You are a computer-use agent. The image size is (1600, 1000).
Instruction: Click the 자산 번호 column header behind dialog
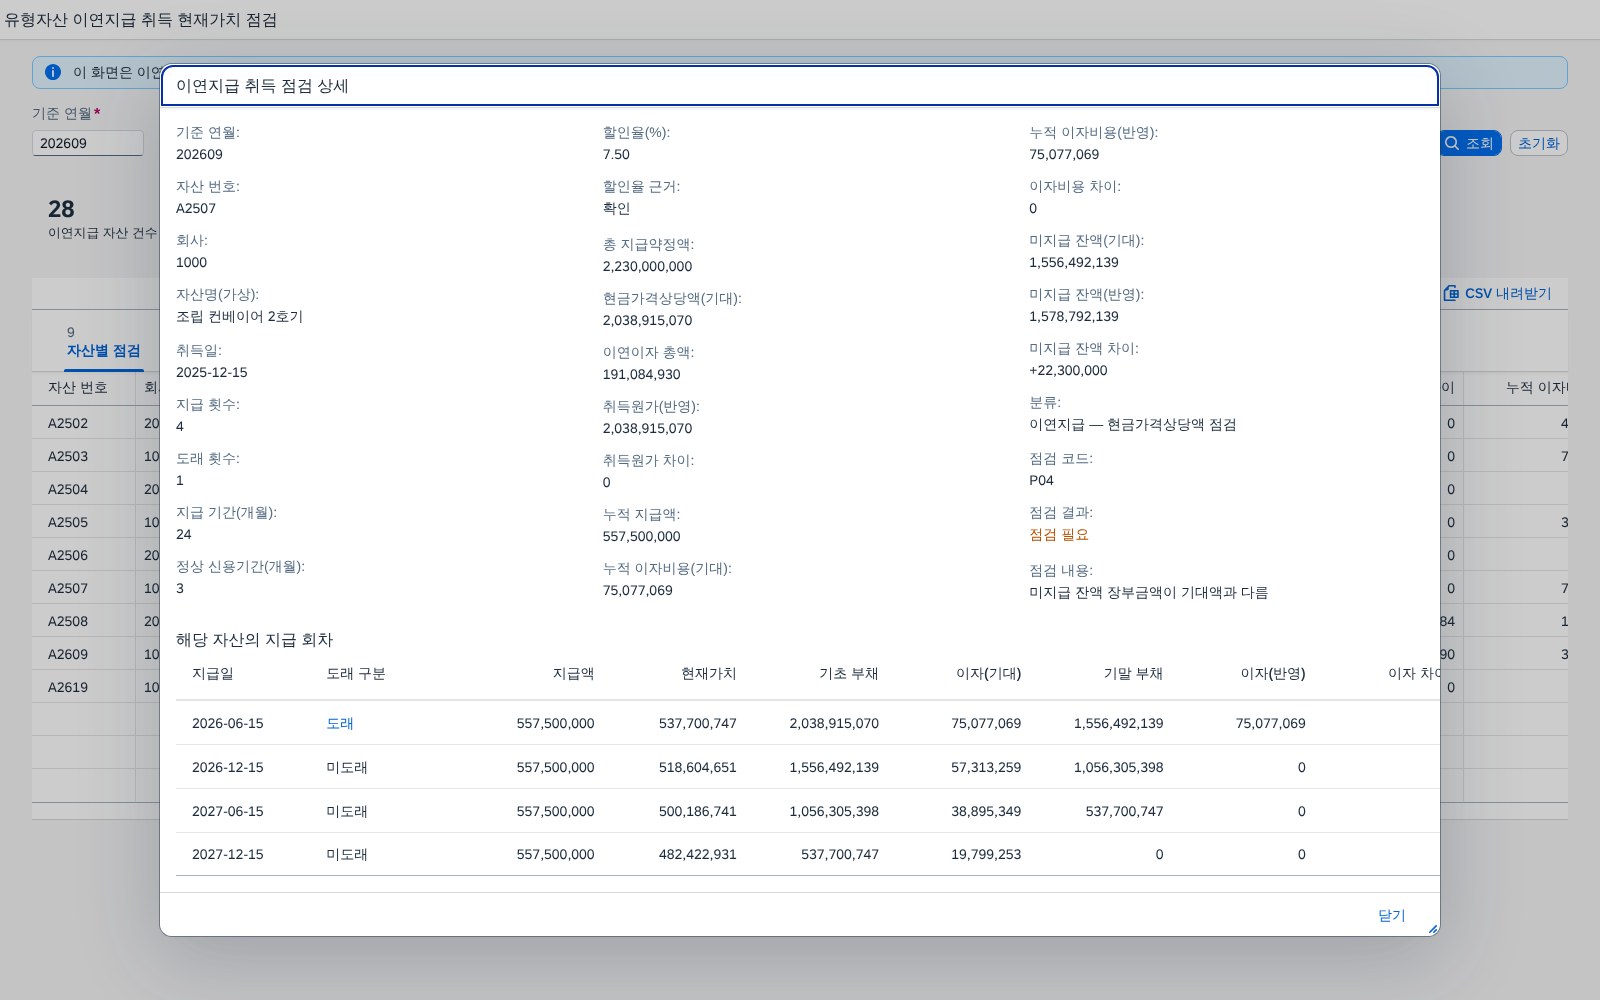click(78, 388)
